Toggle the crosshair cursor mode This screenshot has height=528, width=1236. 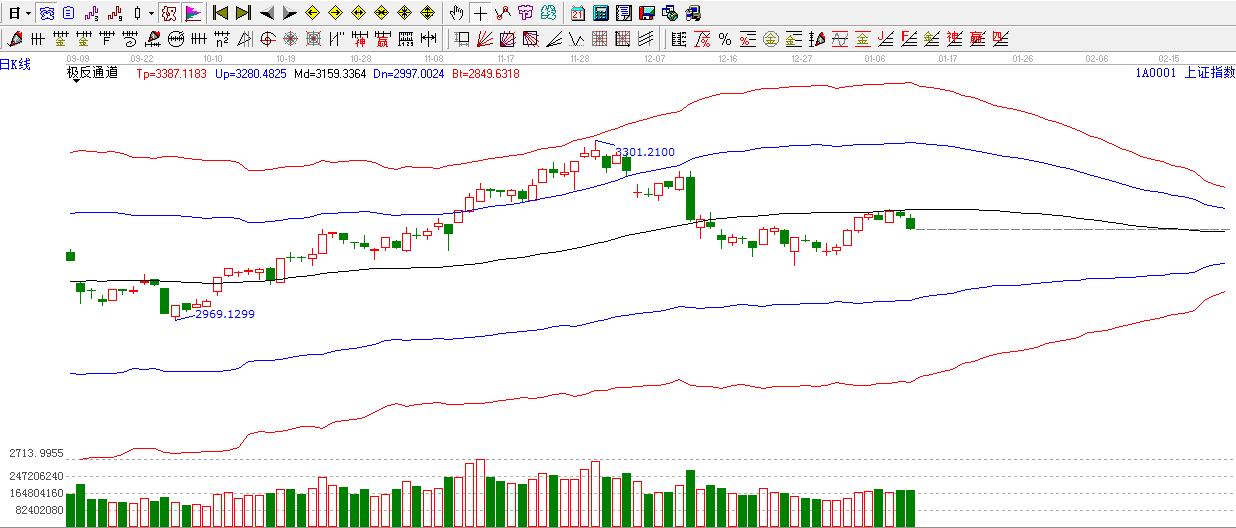point(480,13)
